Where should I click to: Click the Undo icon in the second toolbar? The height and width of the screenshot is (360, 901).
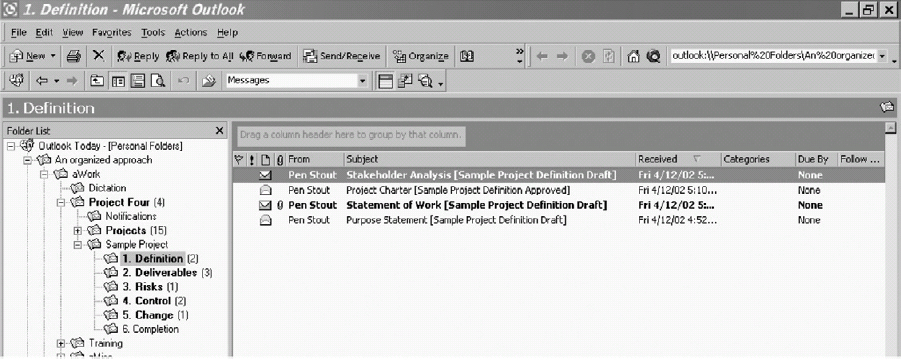pos(183,81)
